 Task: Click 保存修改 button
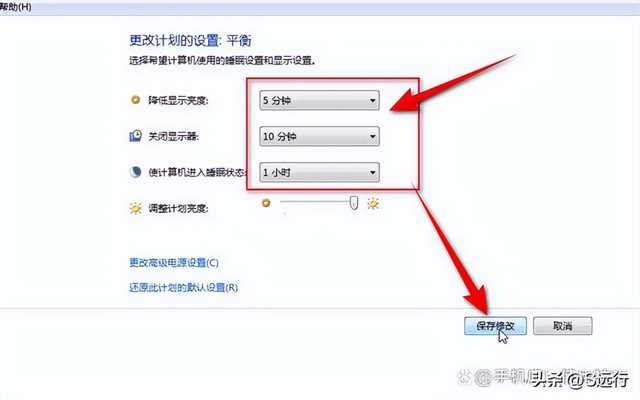pyautogui.click(x=495, y=326)
